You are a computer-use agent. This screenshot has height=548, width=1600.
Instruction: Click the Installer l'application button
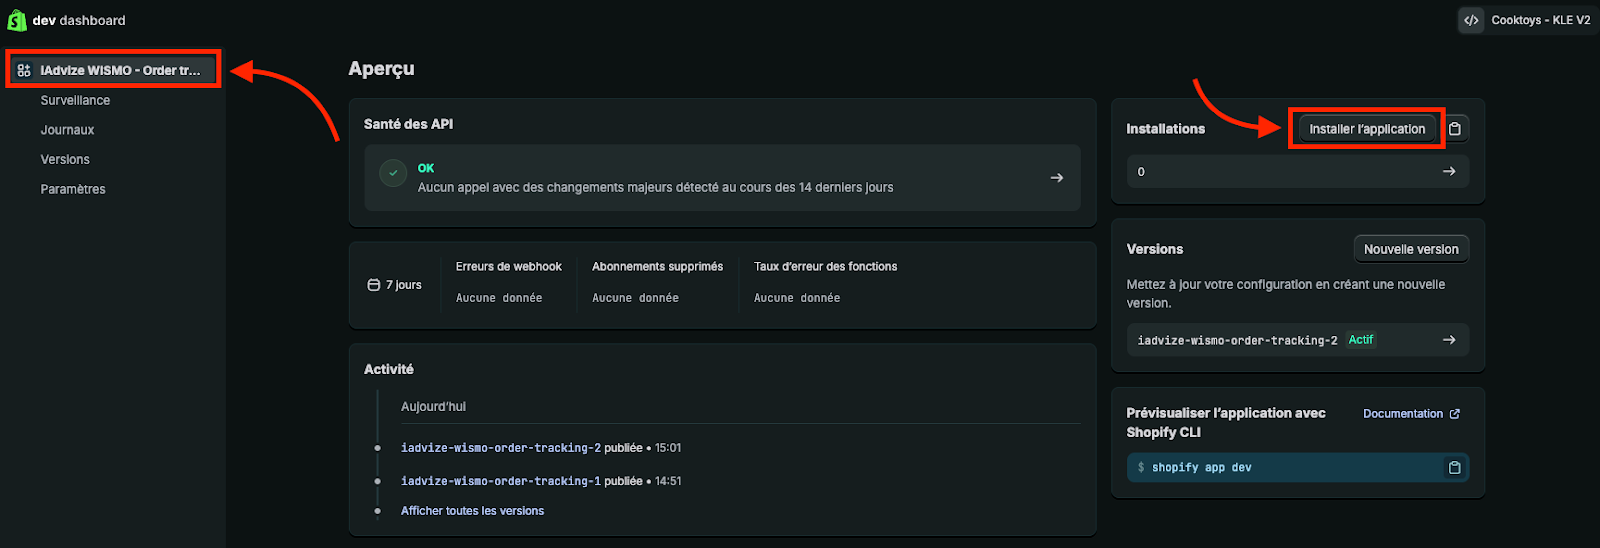click(x=1366, y=129)
